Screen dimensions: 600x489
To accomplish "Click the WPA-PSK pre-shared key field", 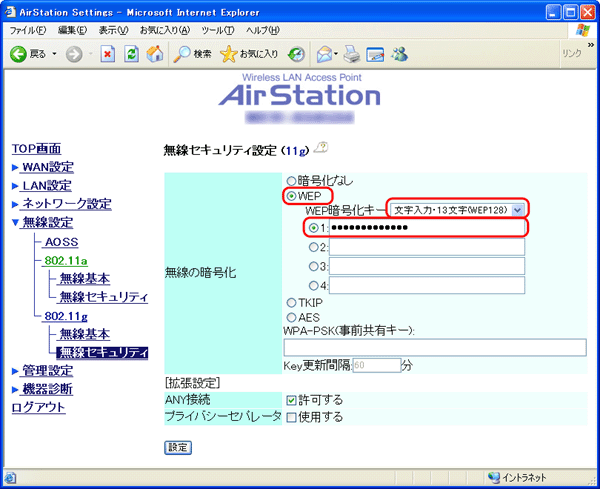I will (x=435, y=347).
